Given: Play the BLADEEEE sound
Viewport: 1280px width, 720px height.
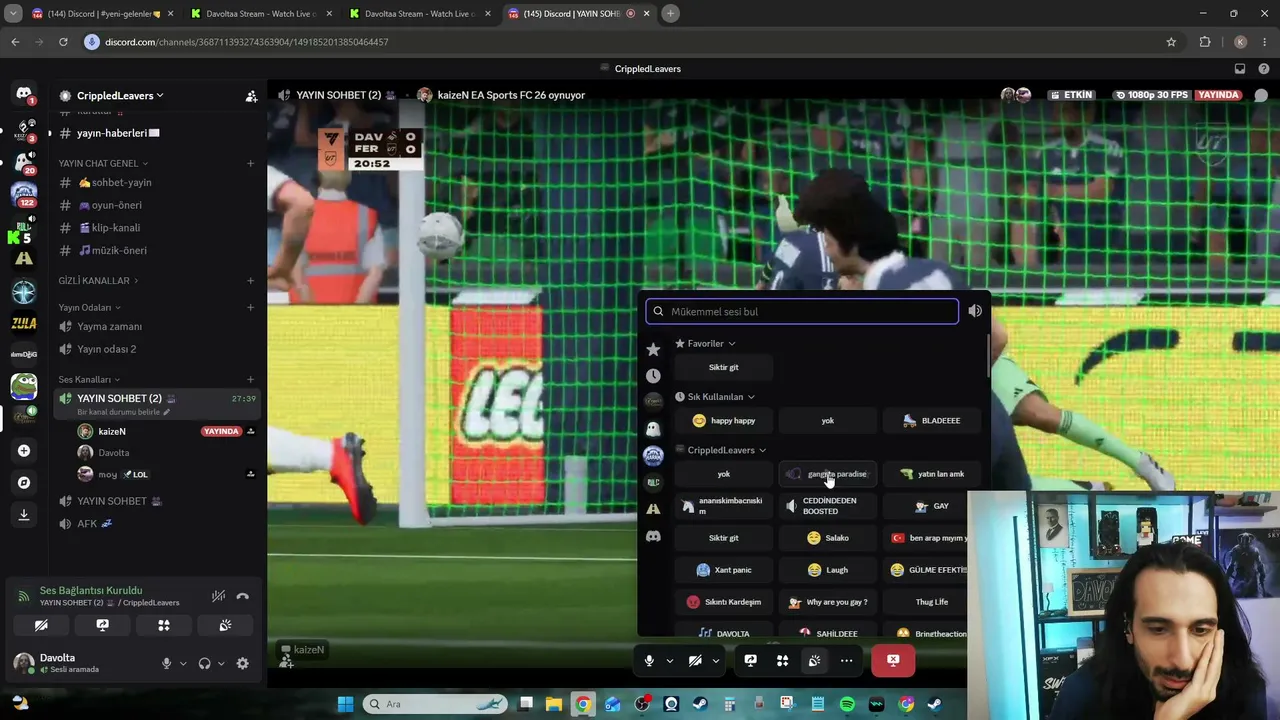Looking at the screenshot, I should point(931,421).
